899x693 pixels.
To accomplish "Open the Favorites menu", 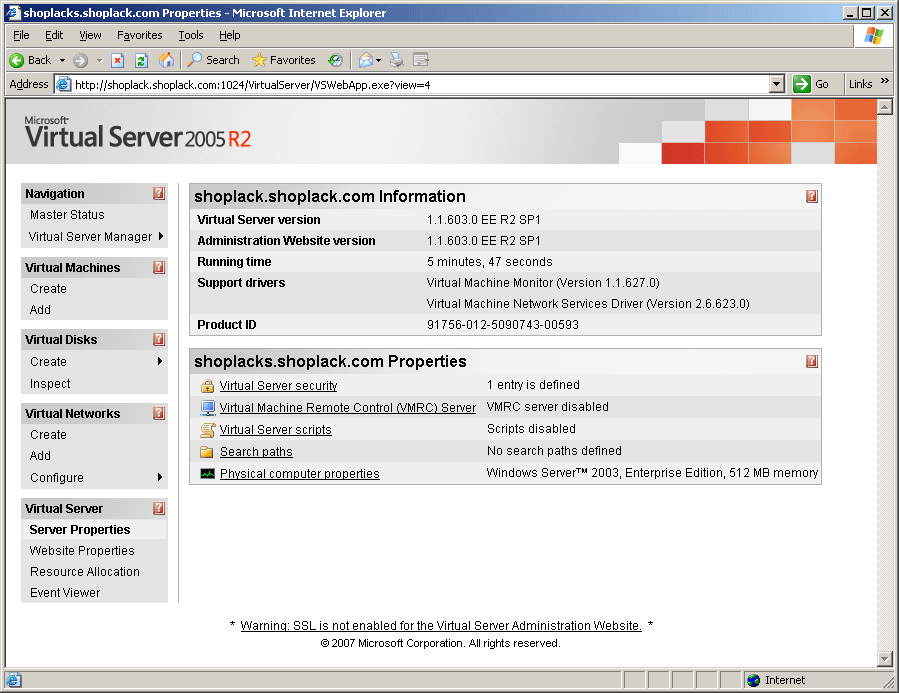I will click(x=139, y=36).
